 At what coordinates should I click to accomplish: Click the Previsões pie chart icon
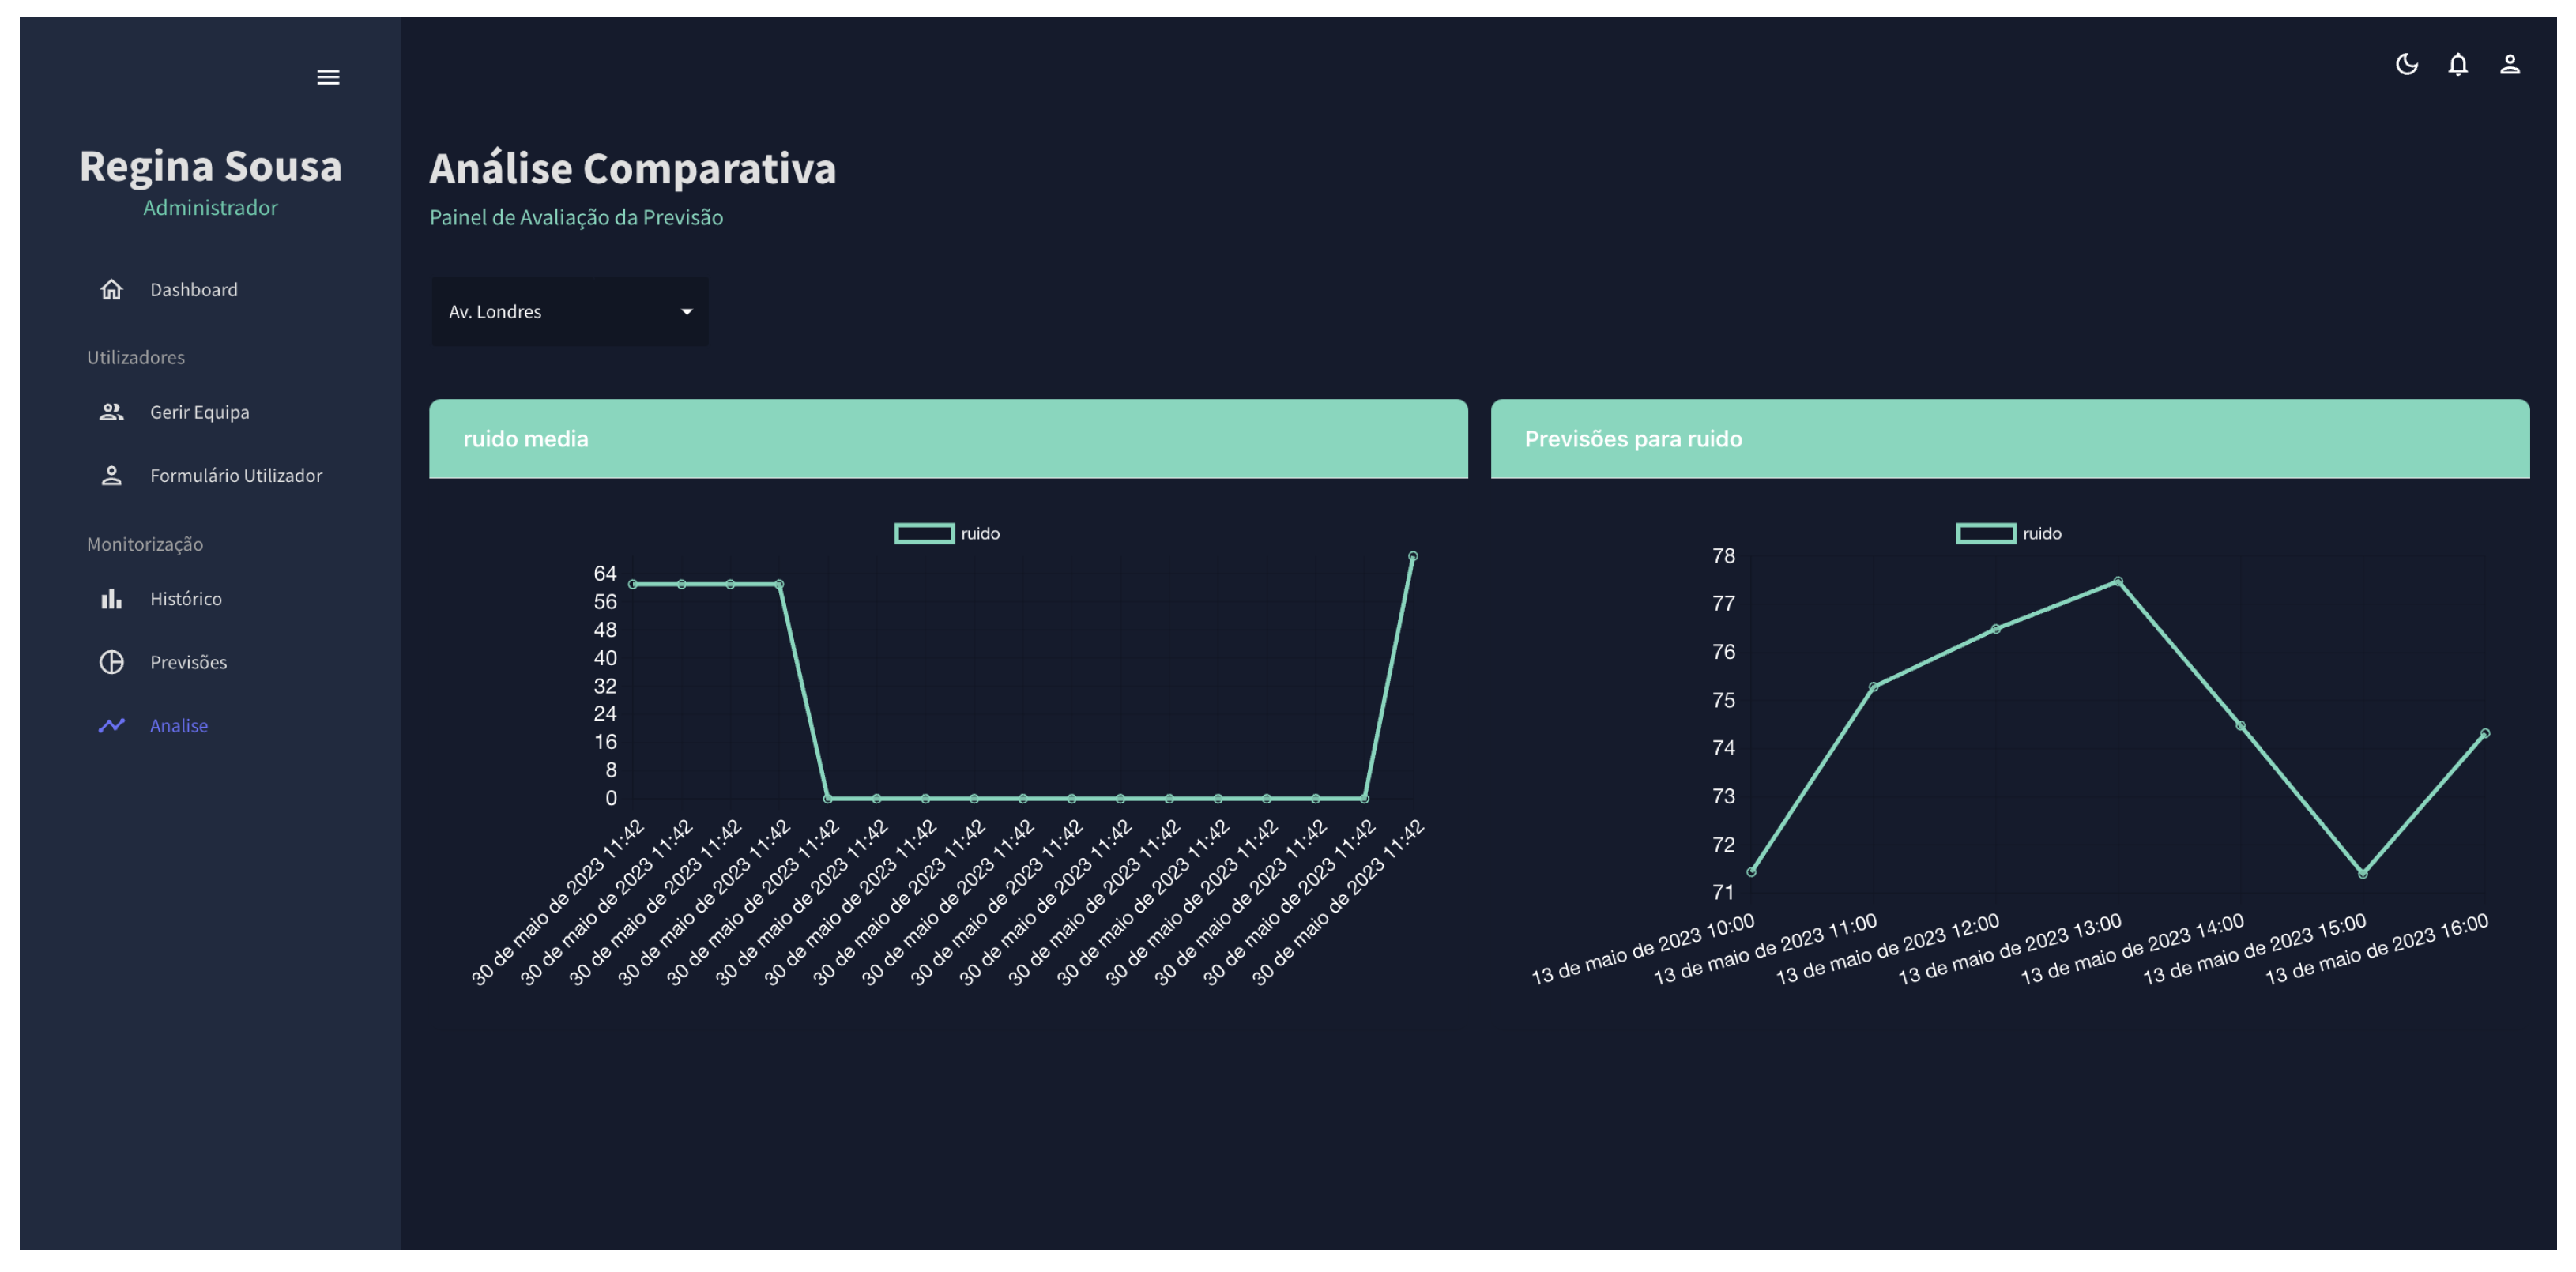click(x=111, y=662)
